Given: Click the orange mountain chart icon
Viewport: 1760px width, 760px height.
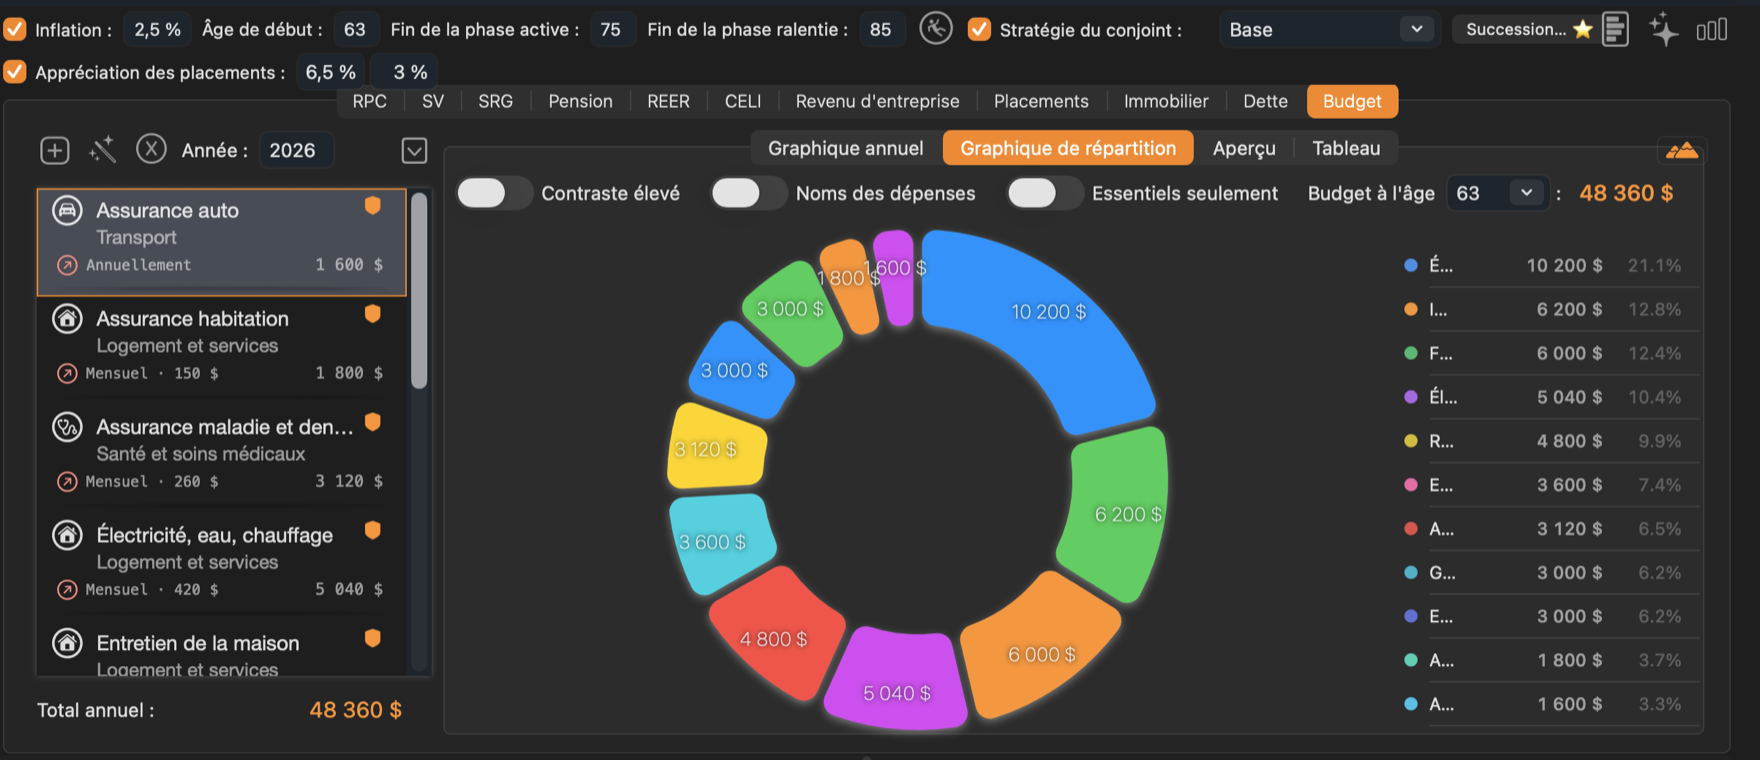Looking at the screenshot, I should (x=1682, y=151).
